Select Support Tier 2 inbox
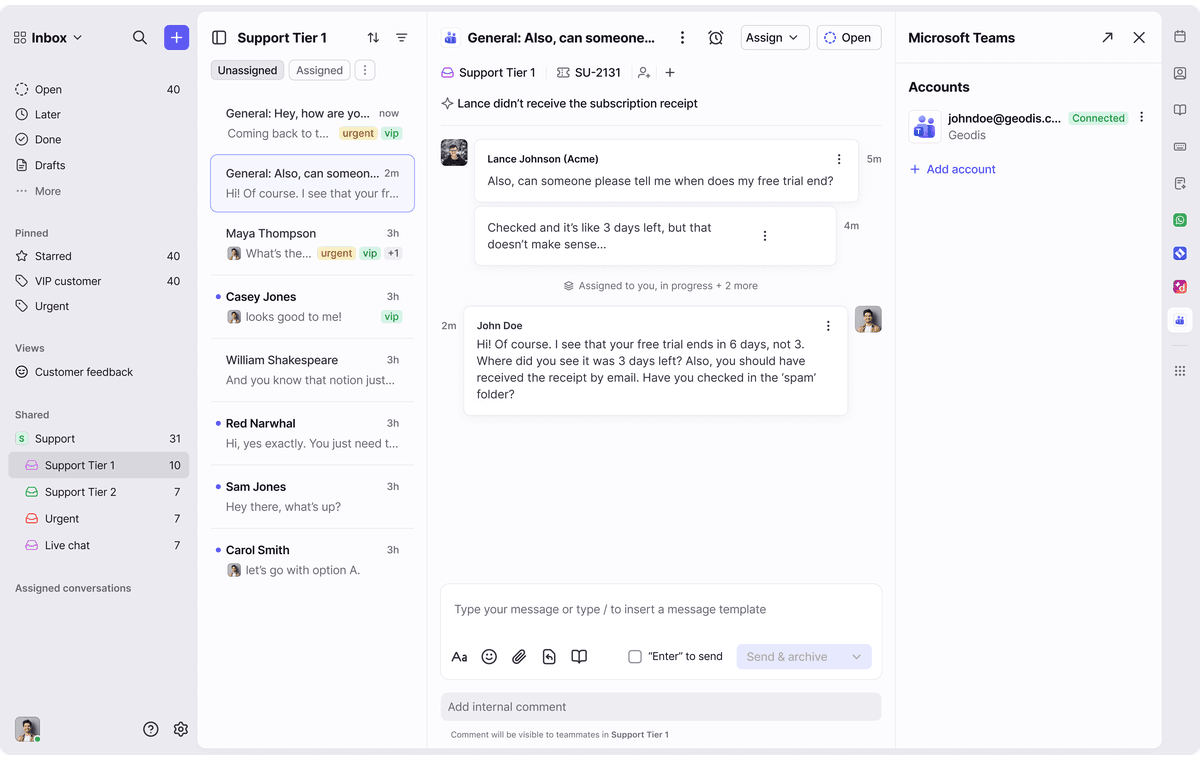The height and width of the screenshot is (760, 1200). point(98,492)
